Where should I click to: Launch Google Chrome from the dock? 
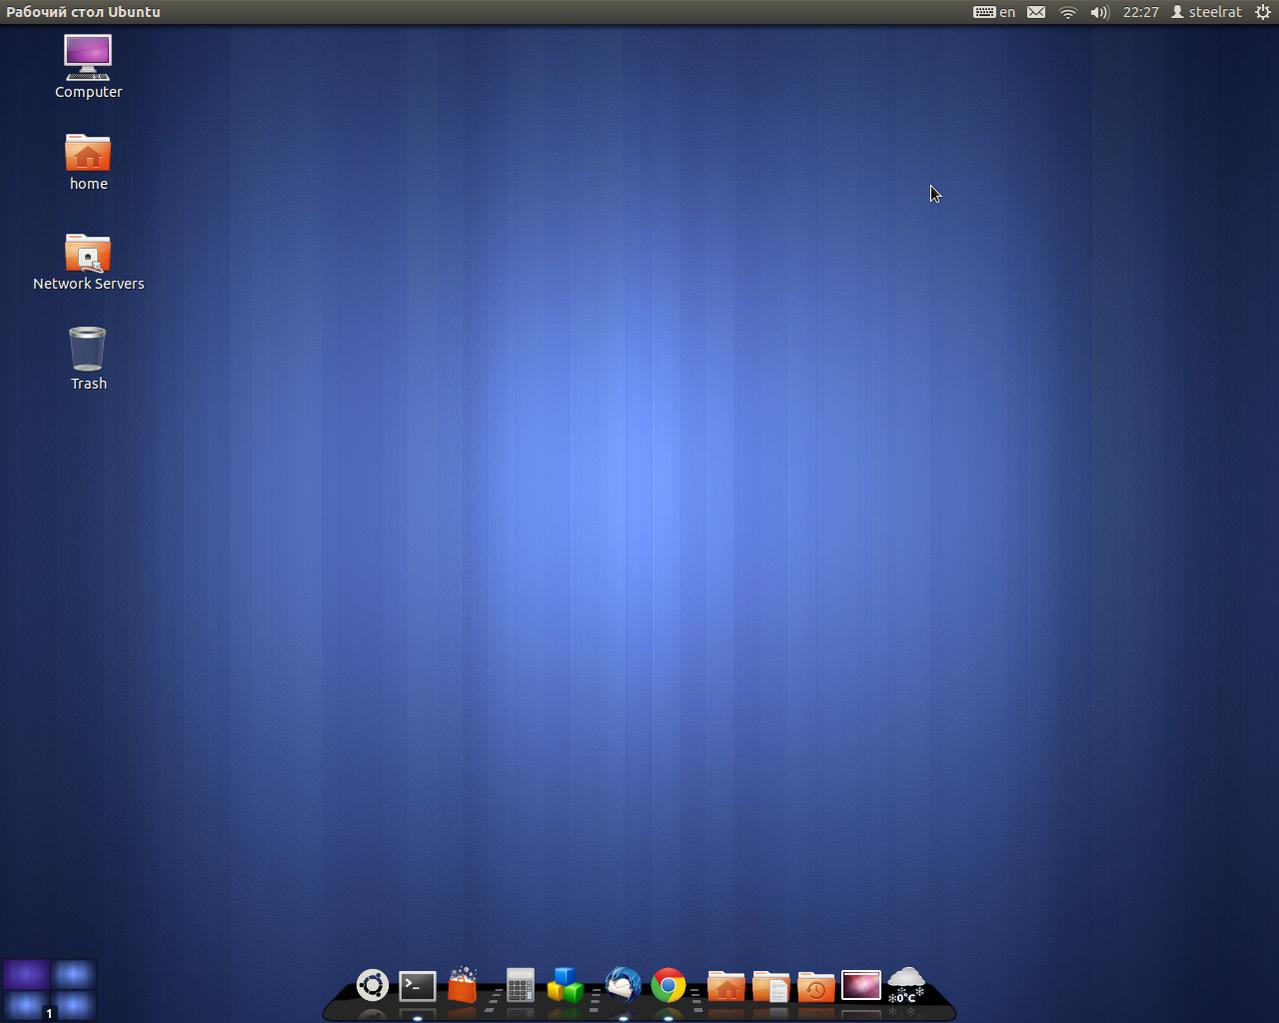668,986
